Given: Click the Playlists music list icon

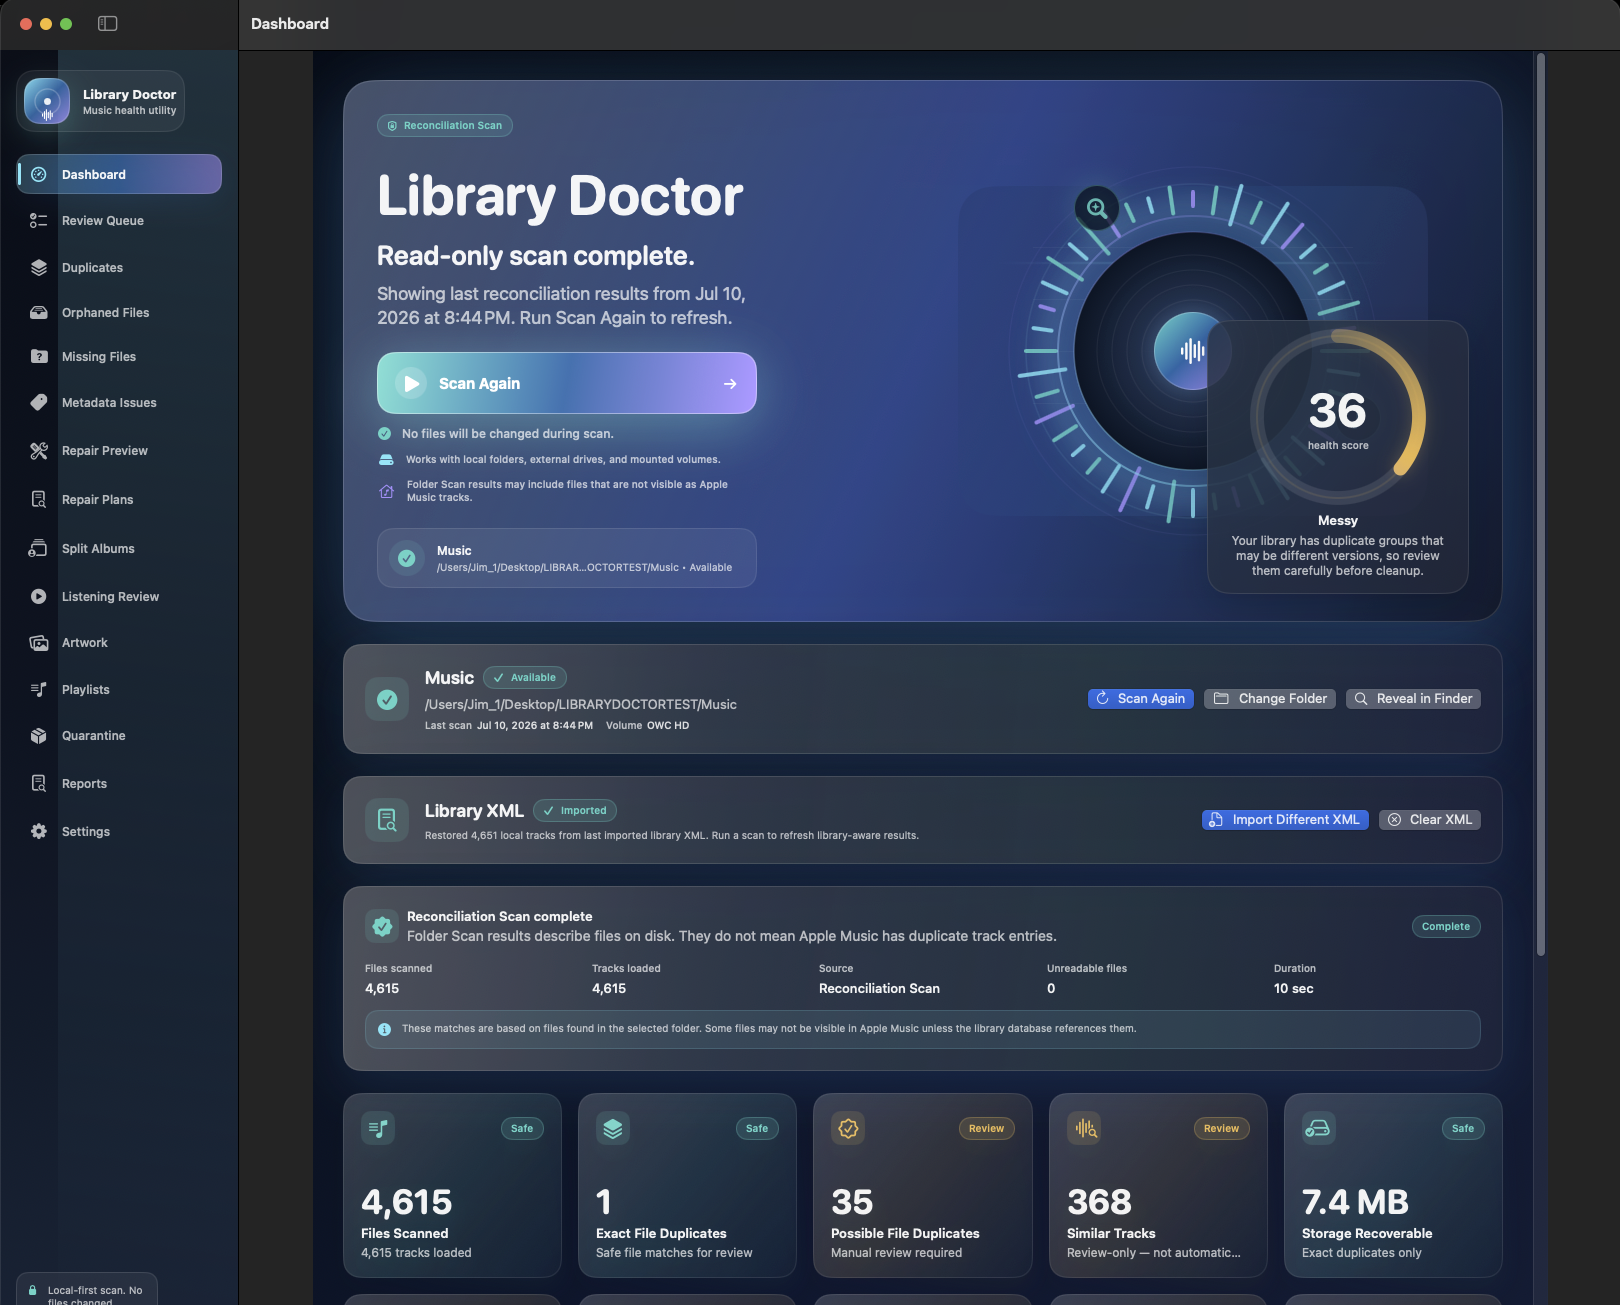Looking at the screenshot, I should pos(39,689).
